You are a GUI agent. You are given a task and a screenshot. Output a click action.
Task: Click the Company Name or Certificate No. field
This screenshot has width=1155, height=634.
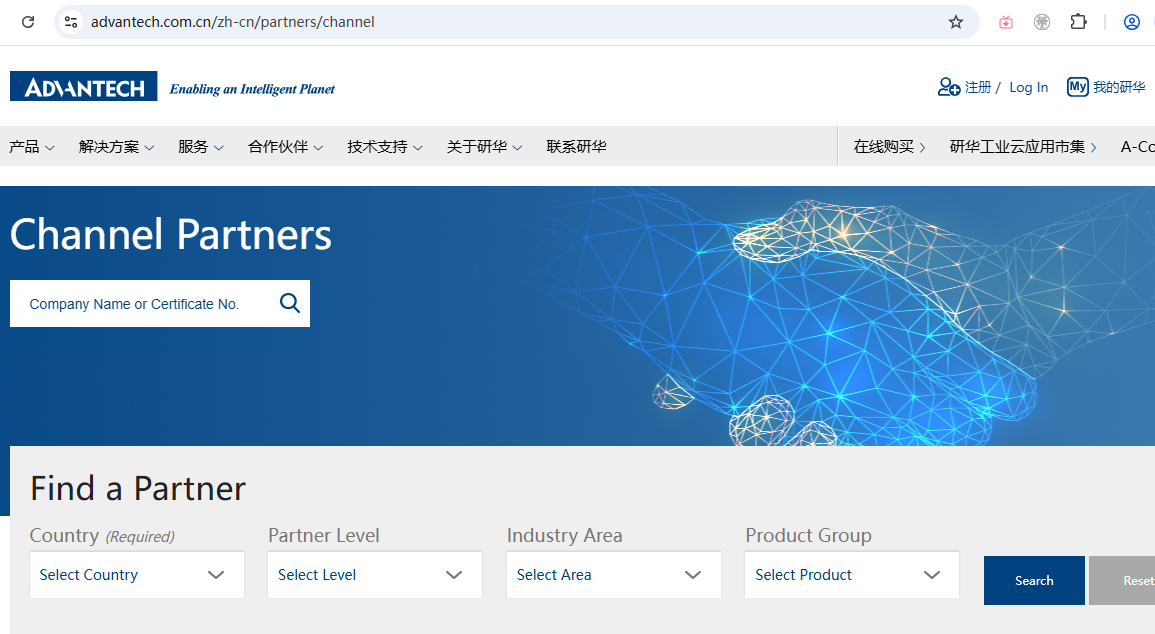pos(140,304)
